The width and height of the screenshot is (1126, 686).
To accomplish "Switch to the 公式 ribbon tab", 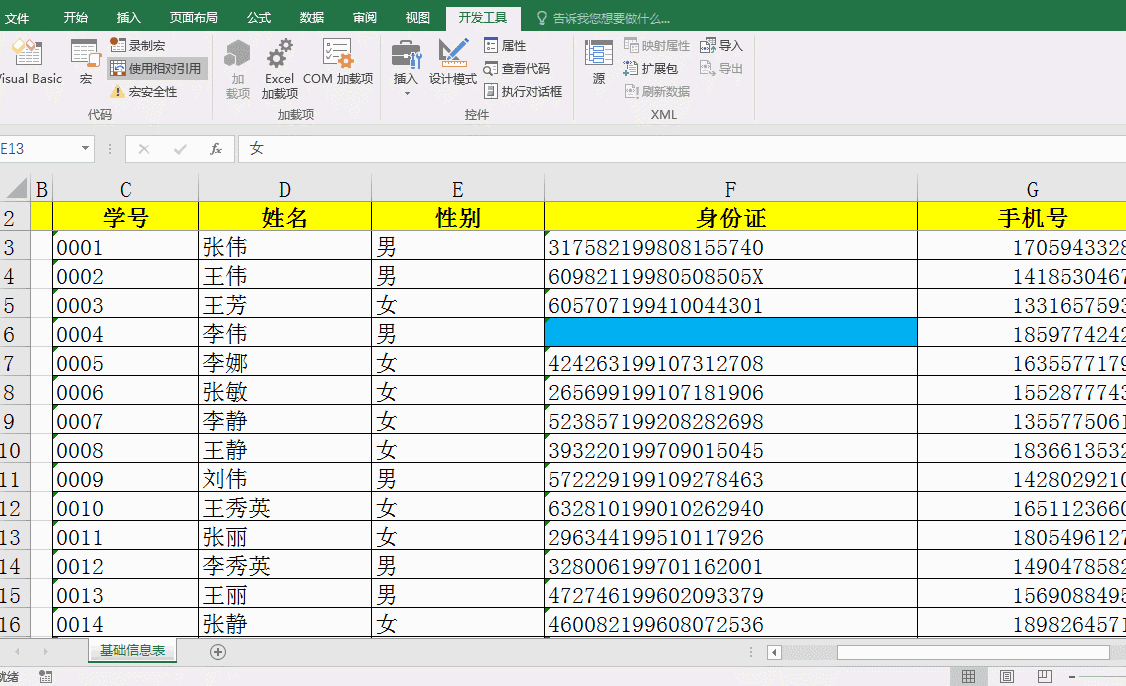I will point(258,18).
